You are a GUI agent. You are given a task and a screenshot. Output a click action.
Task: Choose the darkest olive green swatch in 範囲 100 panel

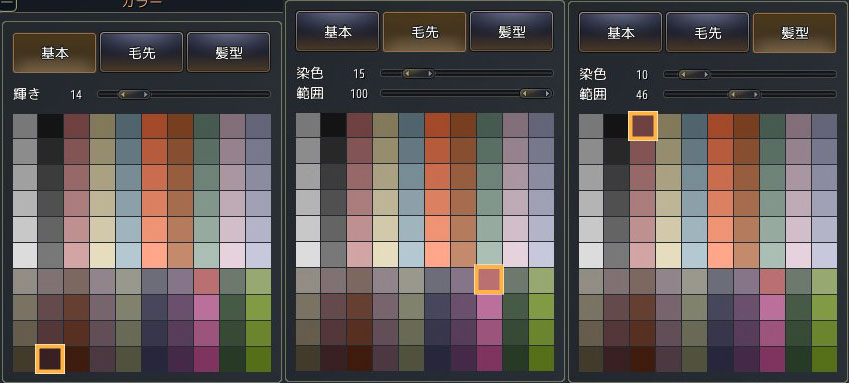pos(541,359)
